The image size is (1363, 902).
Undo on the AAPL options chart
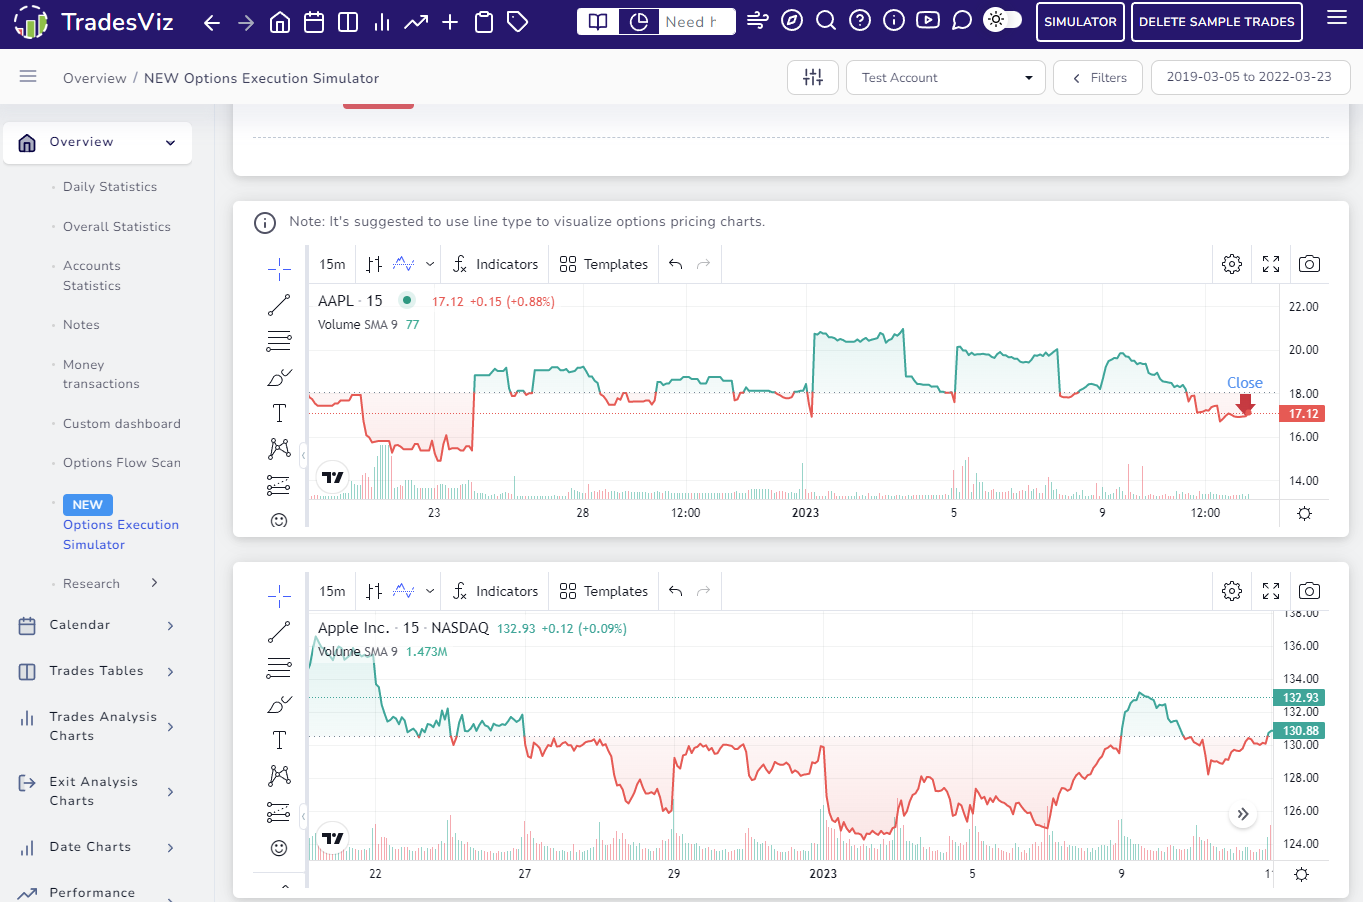coord(676,264)
